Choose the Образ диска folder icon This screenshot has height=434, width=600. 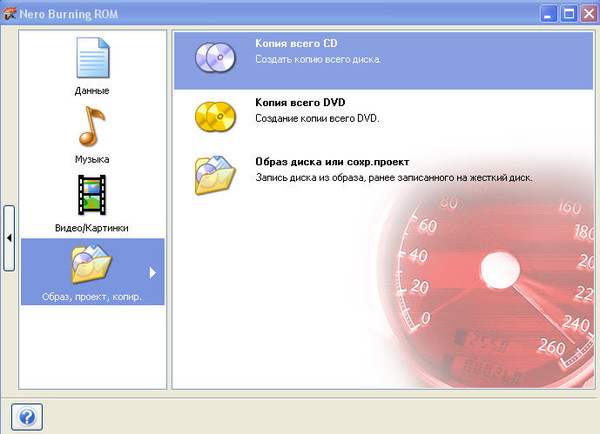[x=215, y=175]
